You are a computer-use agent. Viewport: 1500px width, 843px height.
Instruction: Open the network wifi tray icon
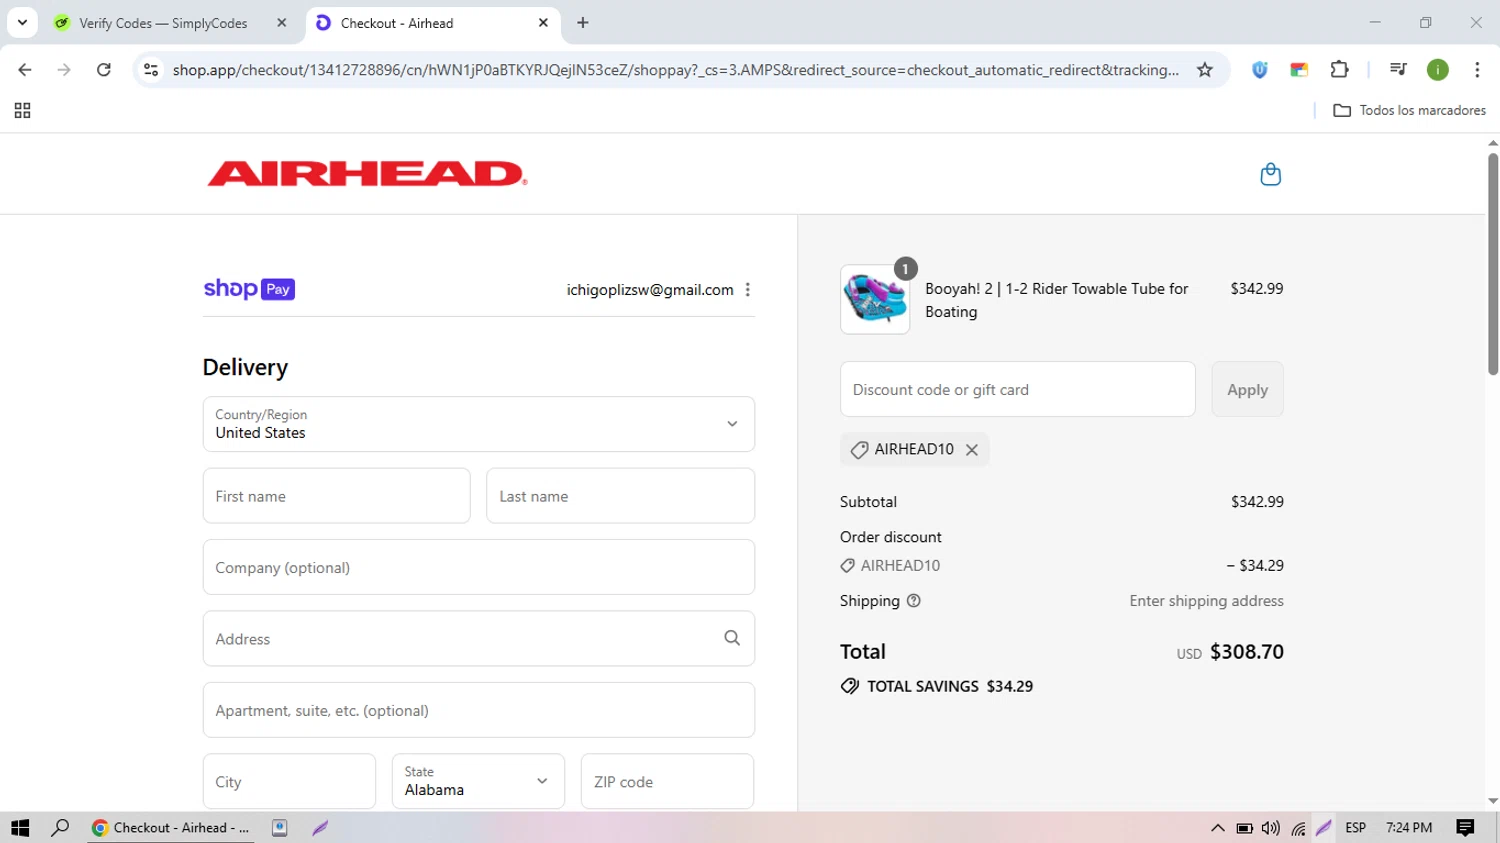coord(1298,828)
